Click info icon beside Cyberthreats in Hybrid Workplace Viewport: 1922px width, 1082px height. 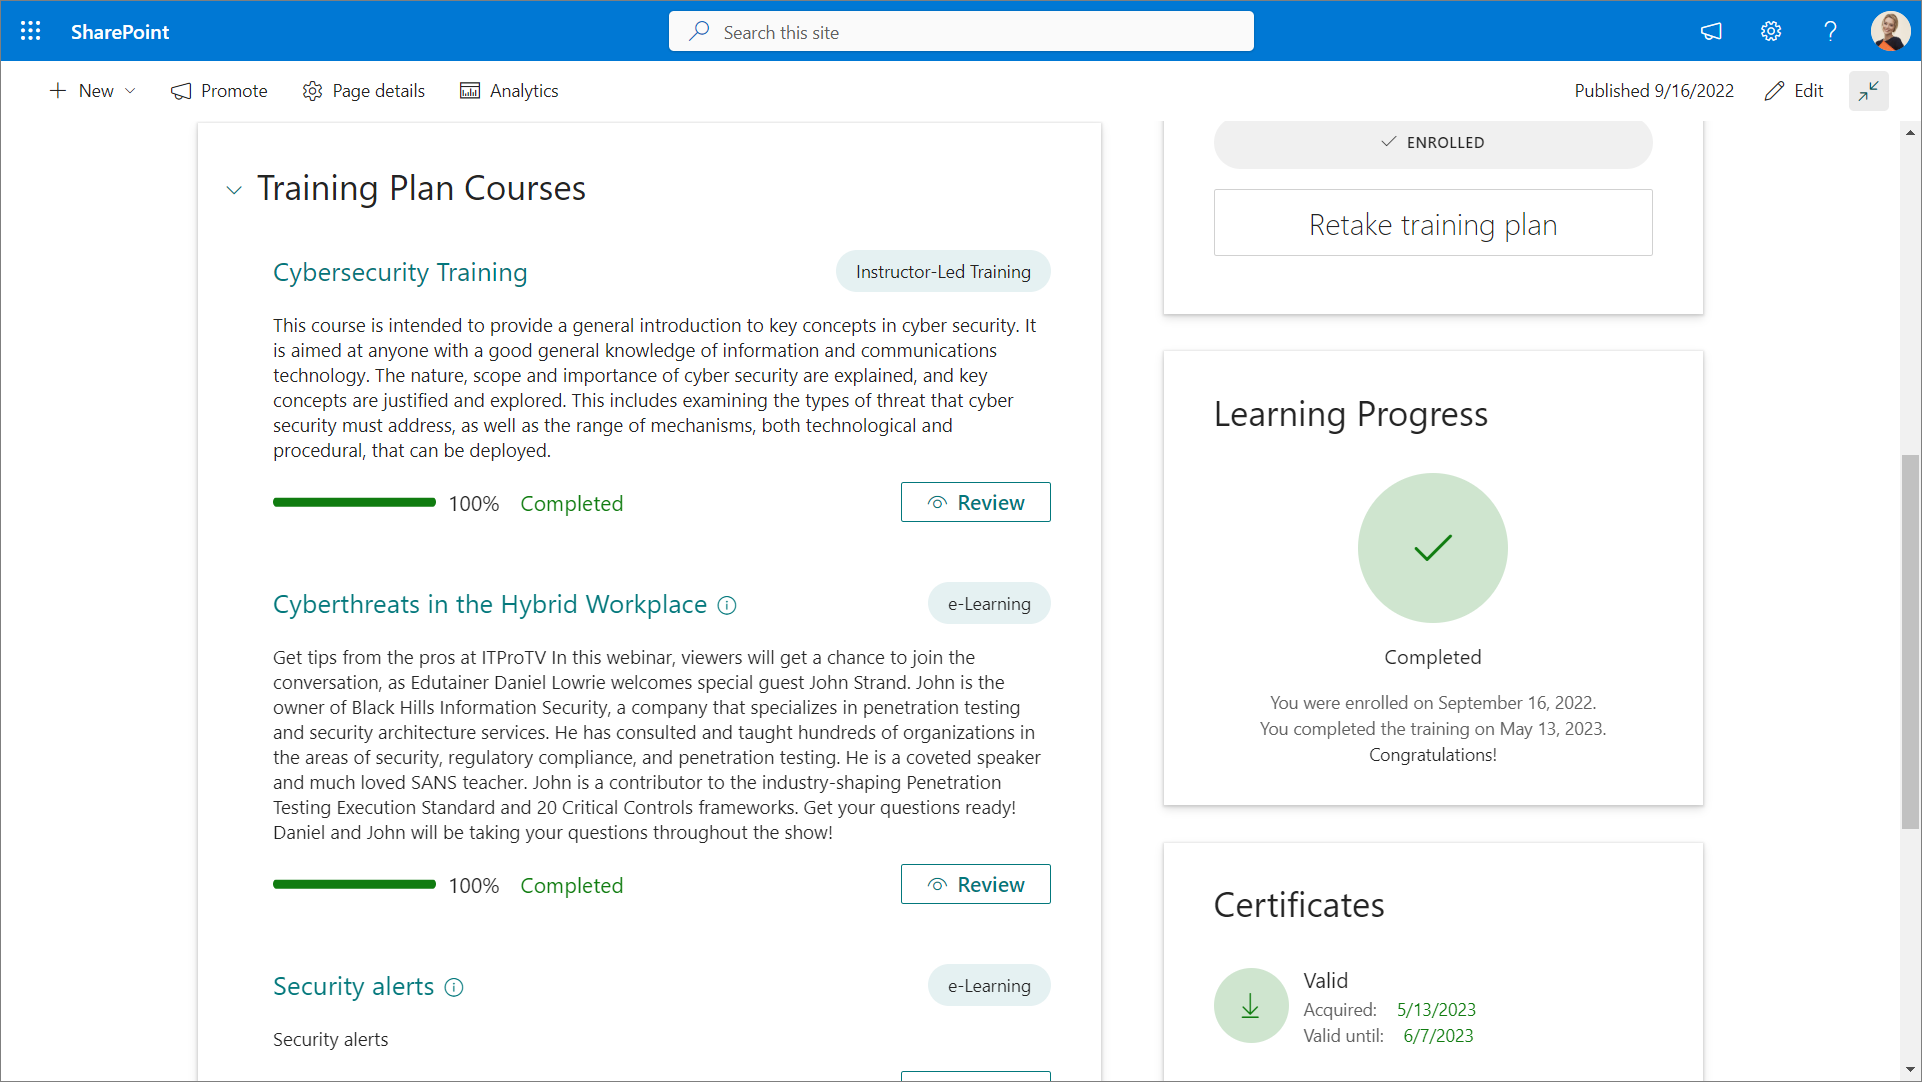click(727, 606)
